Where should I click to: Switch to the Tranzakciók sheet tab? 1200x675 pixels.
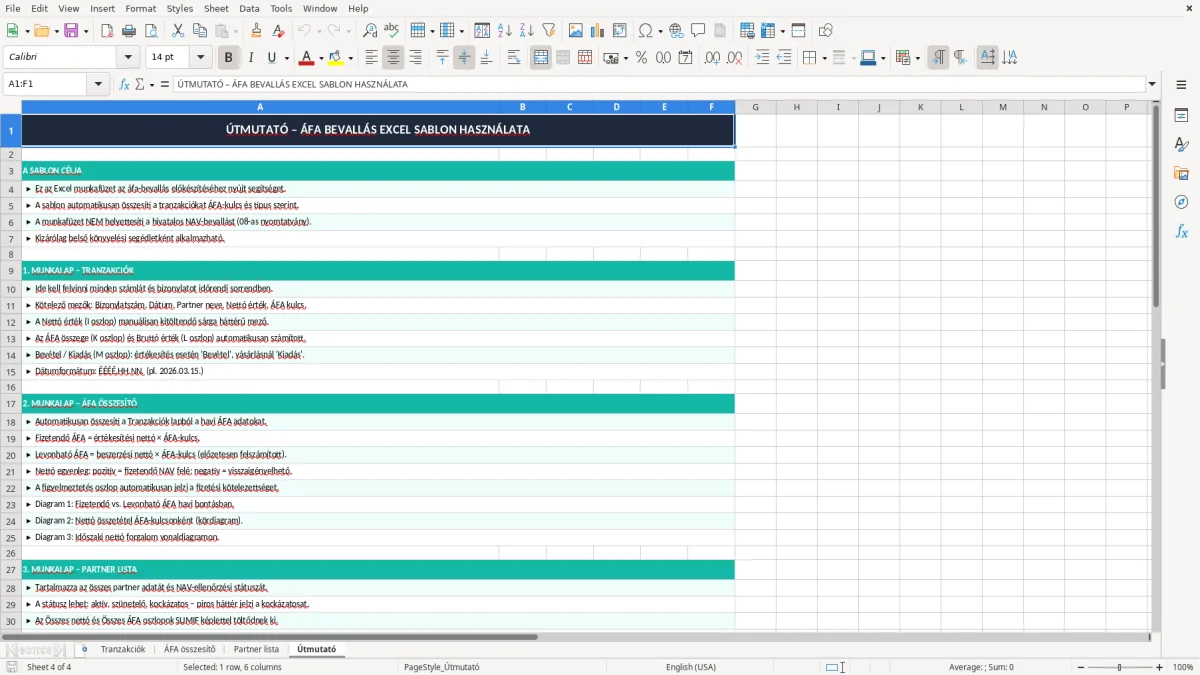[x=123, y=649]
